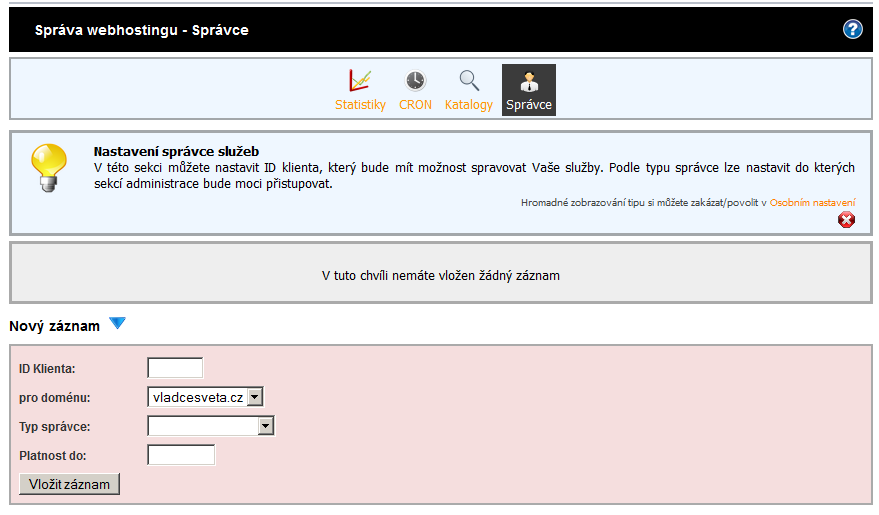Open the pro doménu dropdown
879x515 pixels.
[254, 397]
